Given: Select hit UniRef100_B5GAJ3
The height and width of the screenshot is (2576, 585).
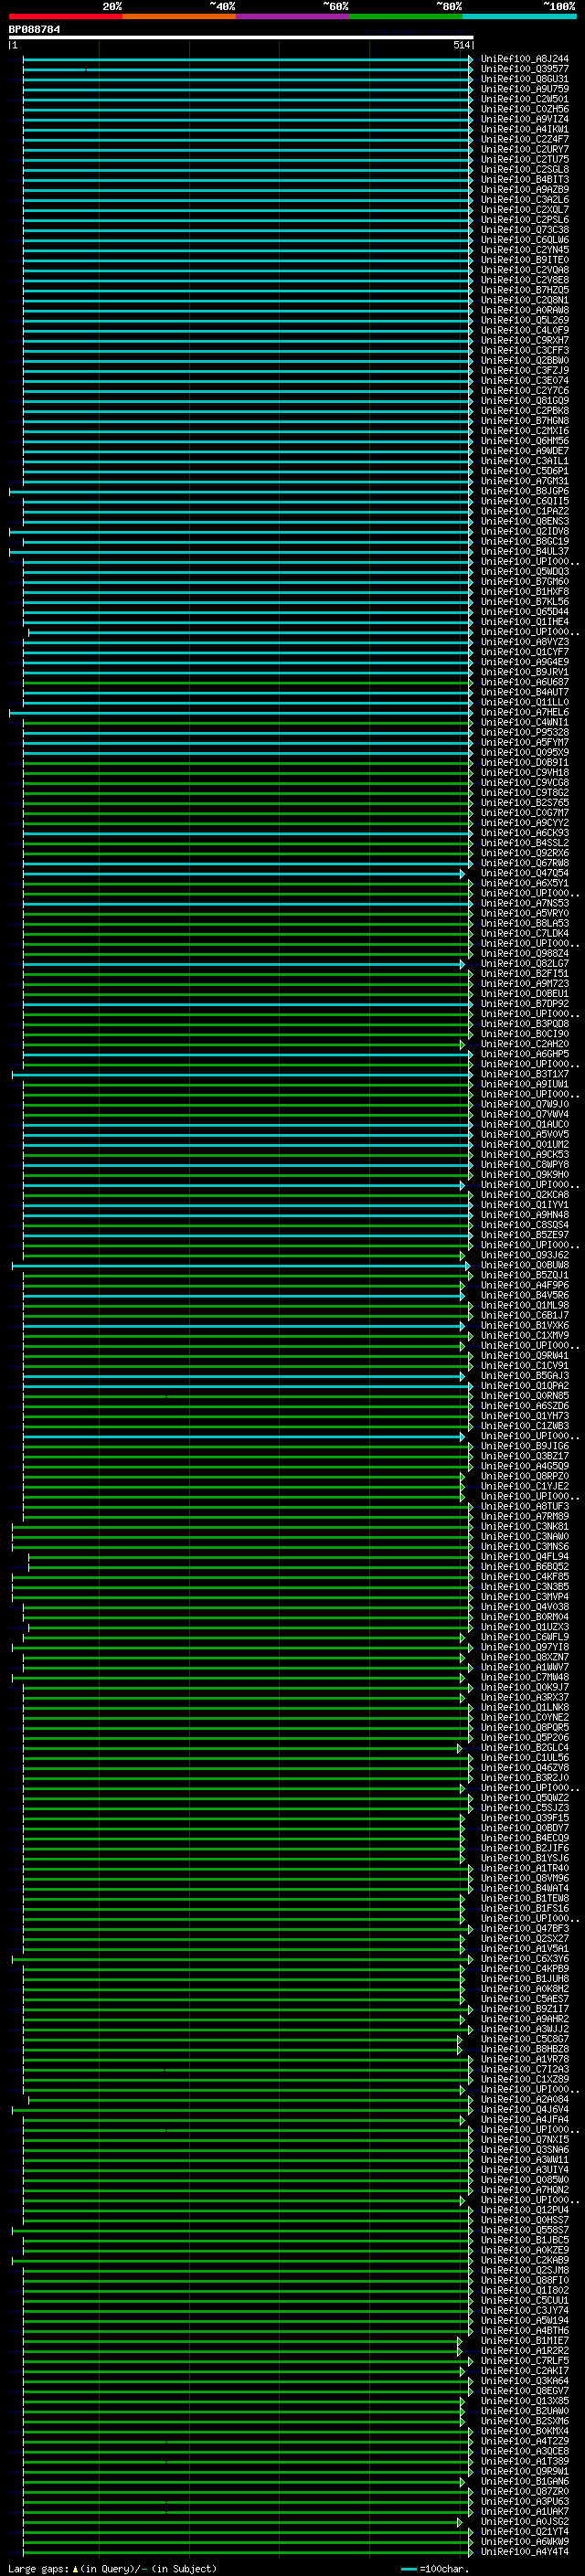Looking at the screenshot, I should pyautogui.click(x=525, y=1376).
